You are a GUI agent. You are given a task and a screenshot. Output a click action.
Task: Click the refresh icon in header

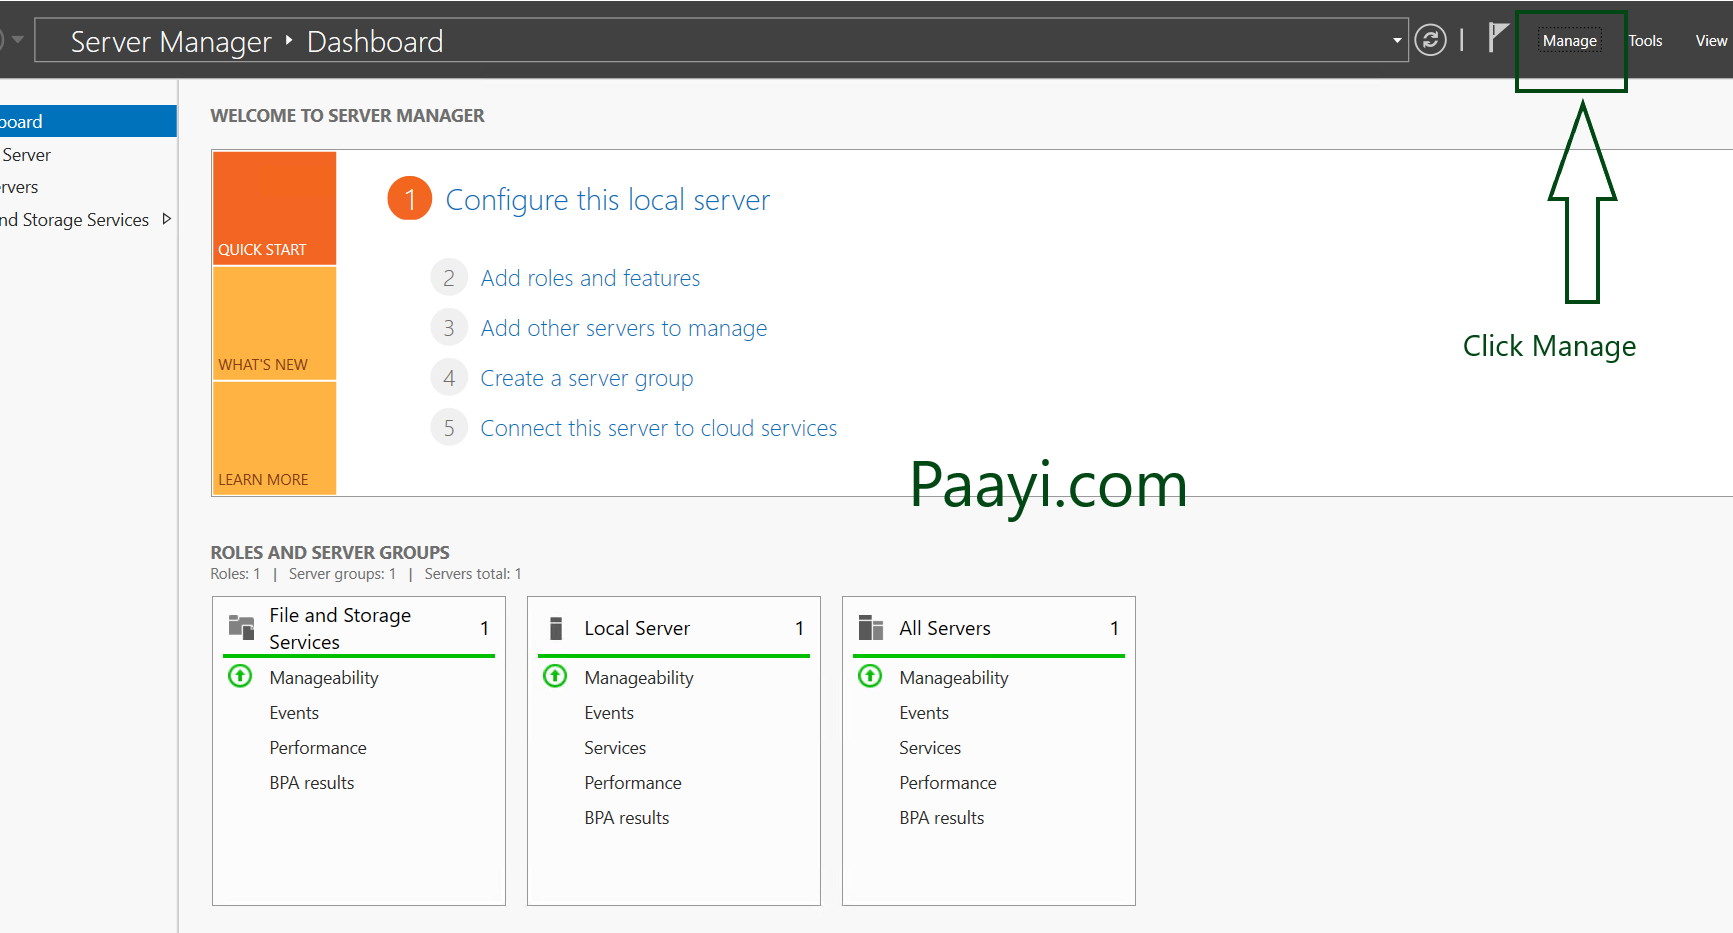1430,40
